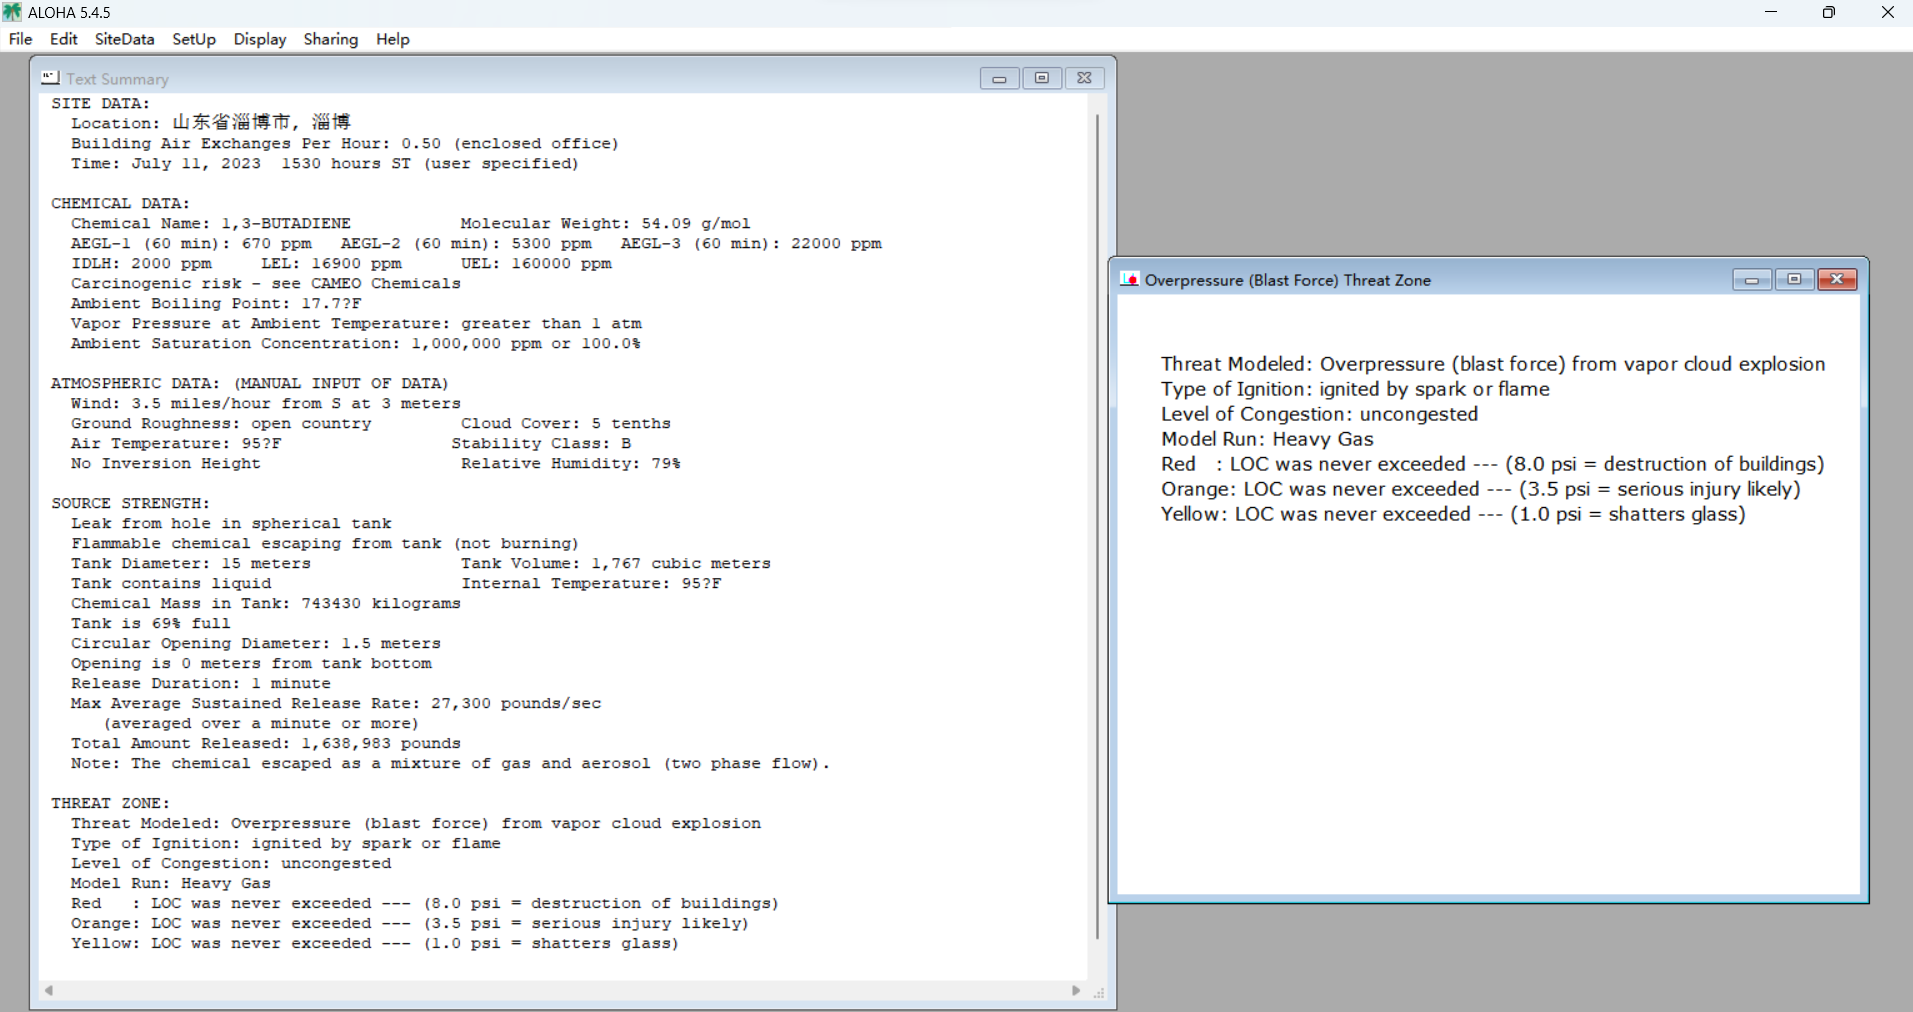Click "Circular Opening Diameter: 1.5 meters" line
The image size is (1913, 1012).
pos(256,643)
